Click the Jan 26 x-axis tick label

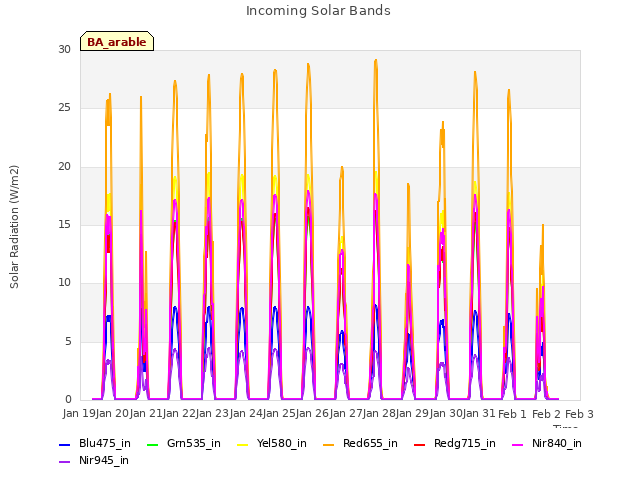click(312, 414)
